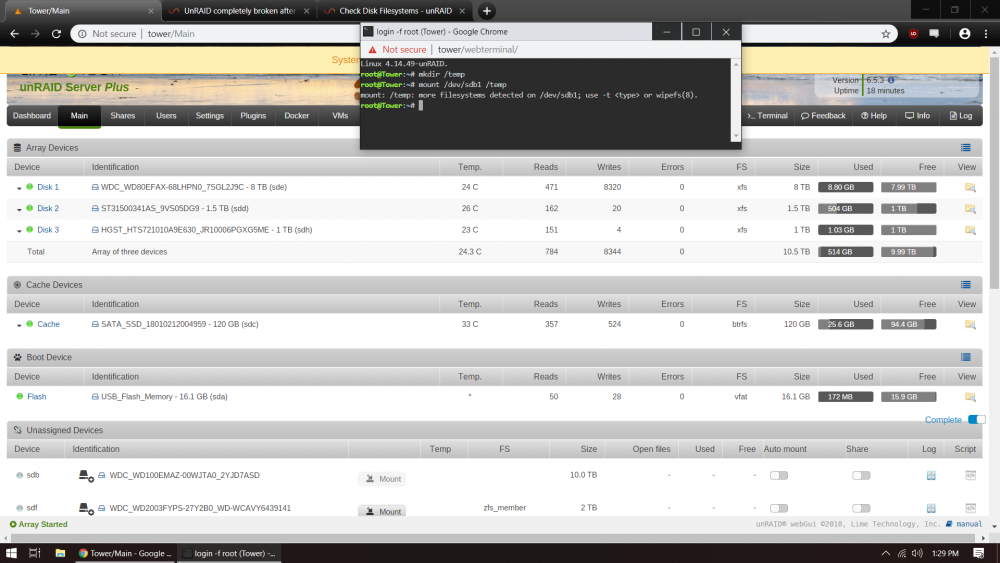Click the Cache green status indicator
The height and width of the screenshot is (563, 1000).
pyautogui.click(x=29, y=324)
